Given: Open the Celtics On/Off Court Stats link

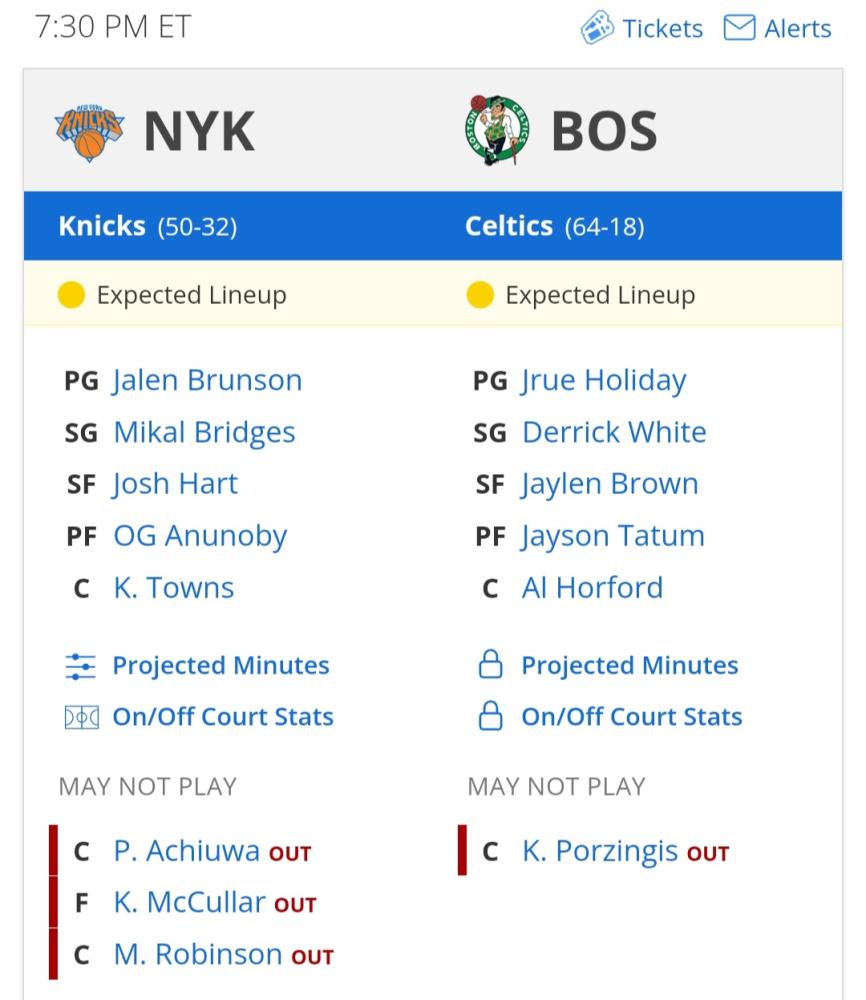Looking at the screenshot, I should pos(632,717).
